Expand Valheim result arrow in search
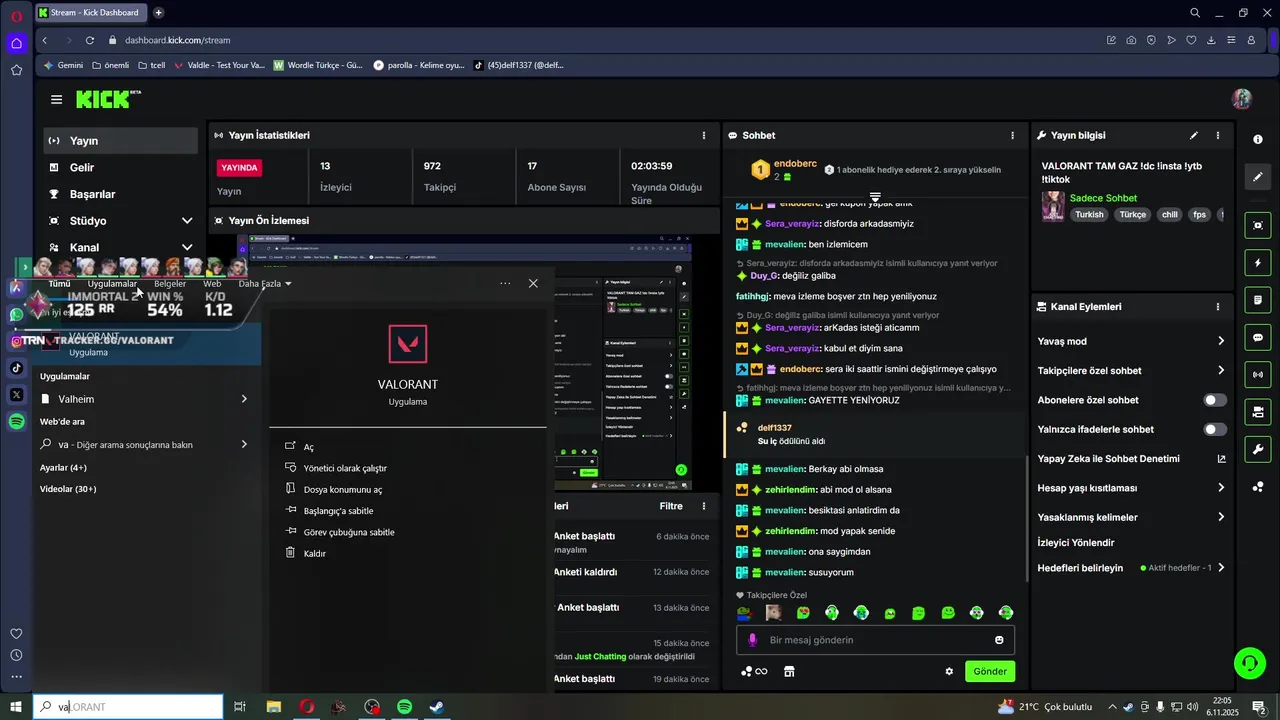The image size is (1280, 720). tap(244, 399)
